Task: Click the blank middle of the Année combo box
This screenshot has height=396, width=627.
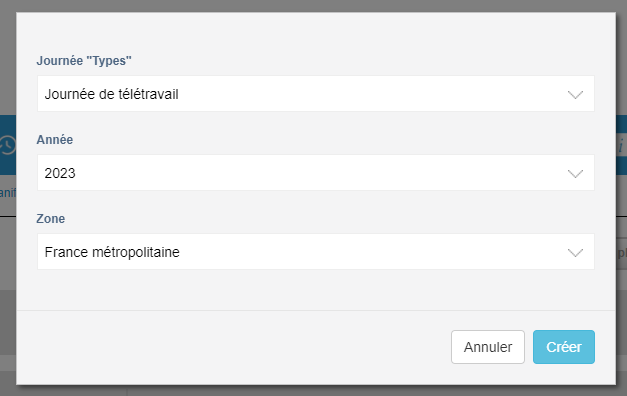Action: point(320,173)
